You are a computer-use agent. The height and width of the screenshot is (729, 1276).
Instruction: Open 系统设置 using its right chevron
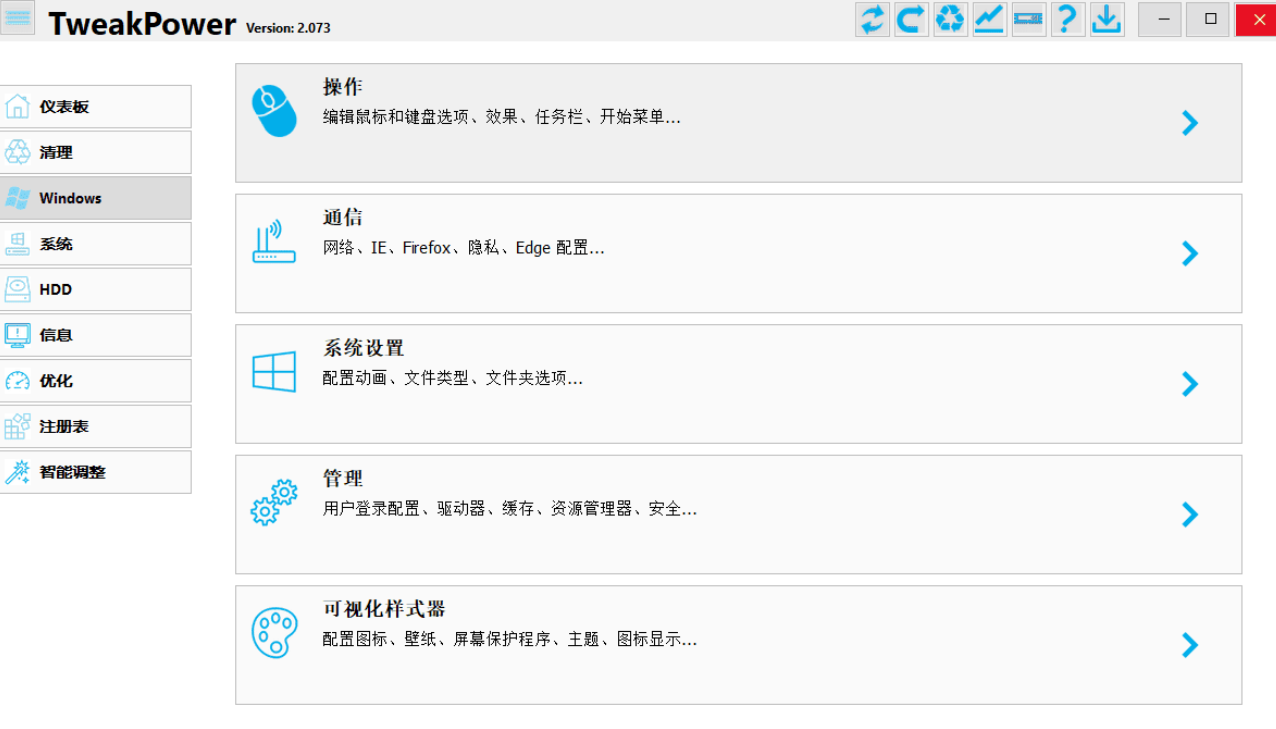[1190, 384]
